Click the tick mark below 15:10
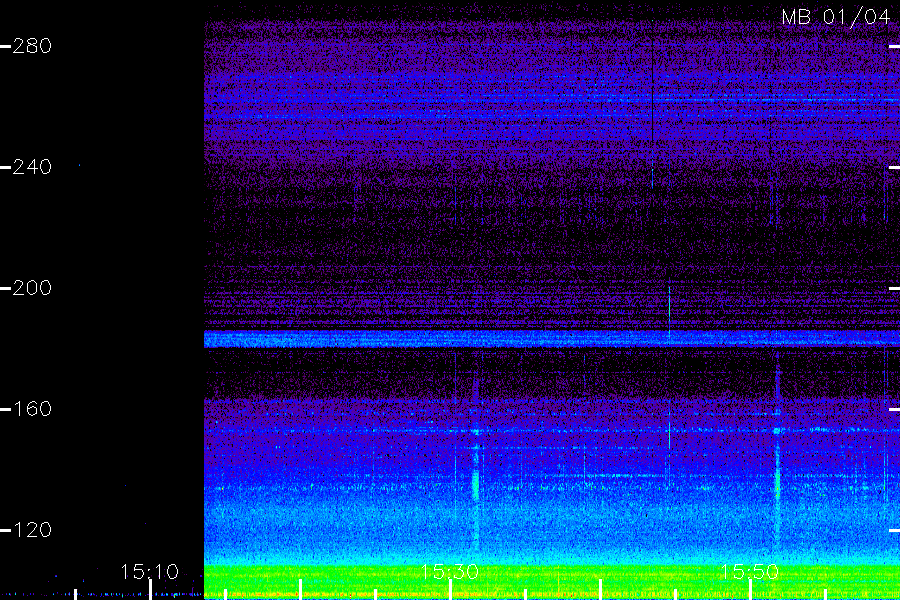The width and height of the screenshot is (900, 600). tap(150, 590)
